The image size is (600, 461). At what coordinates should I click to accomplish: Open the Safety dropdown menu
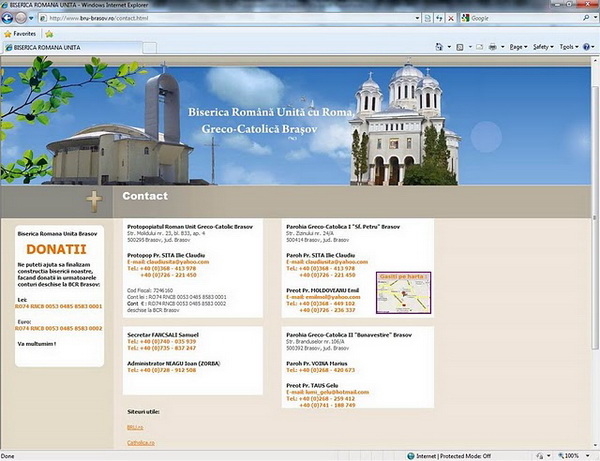543,47
